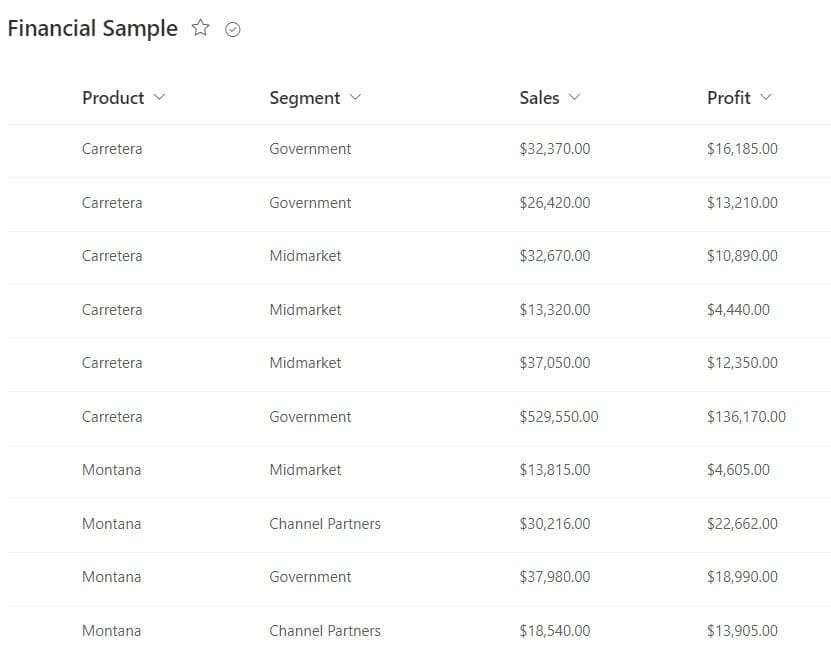Click the $529,550.00 sales value
This screenshot has height=657, width=831.
pos(559,416)
